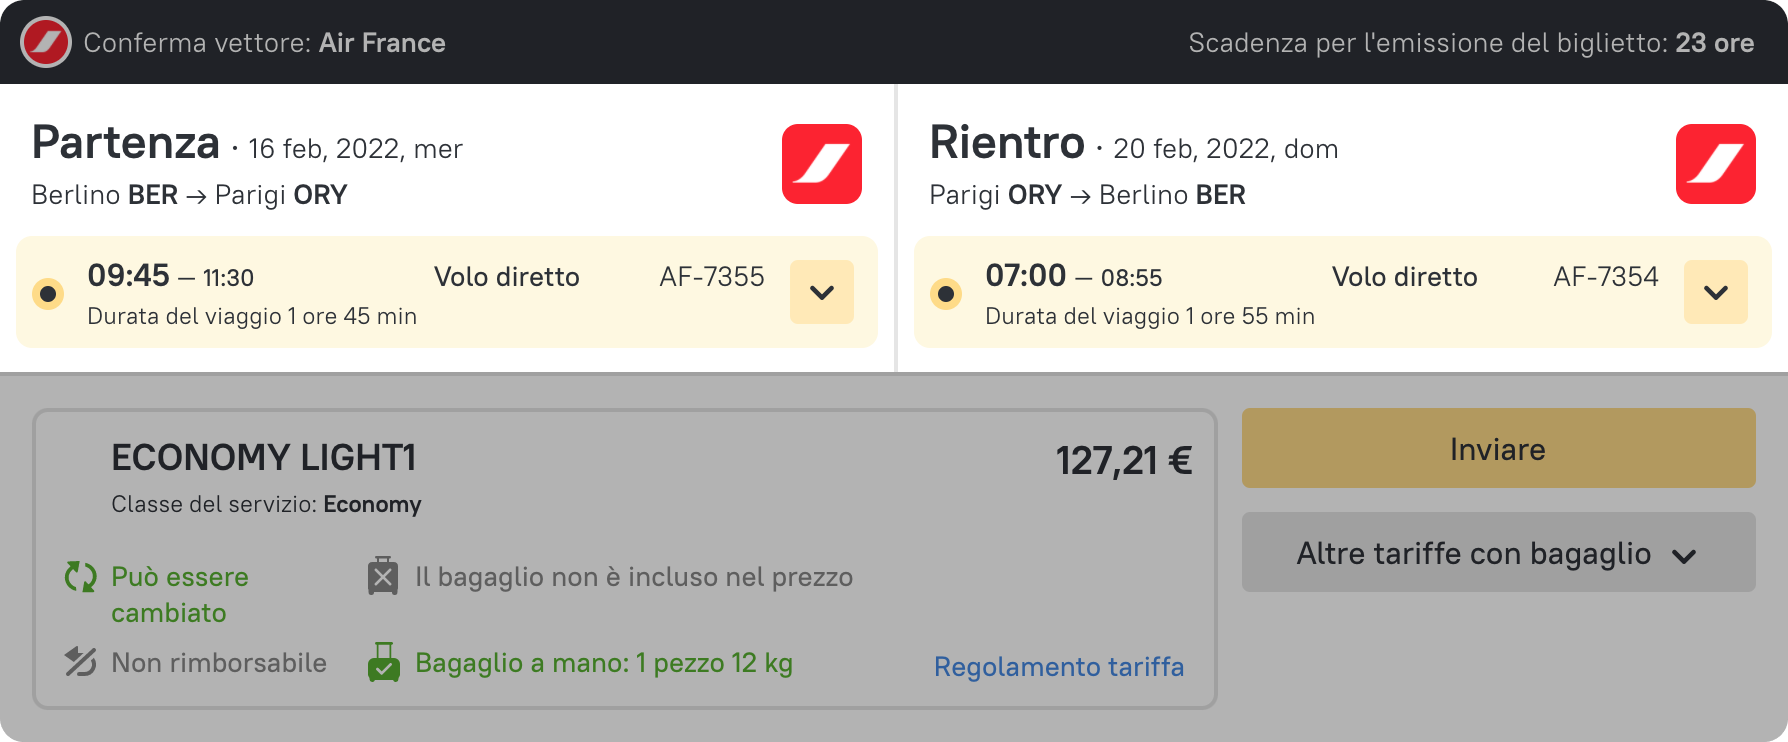Click the 127,21 € price
1788x742 pixels.
click(x=1123, y=461)
